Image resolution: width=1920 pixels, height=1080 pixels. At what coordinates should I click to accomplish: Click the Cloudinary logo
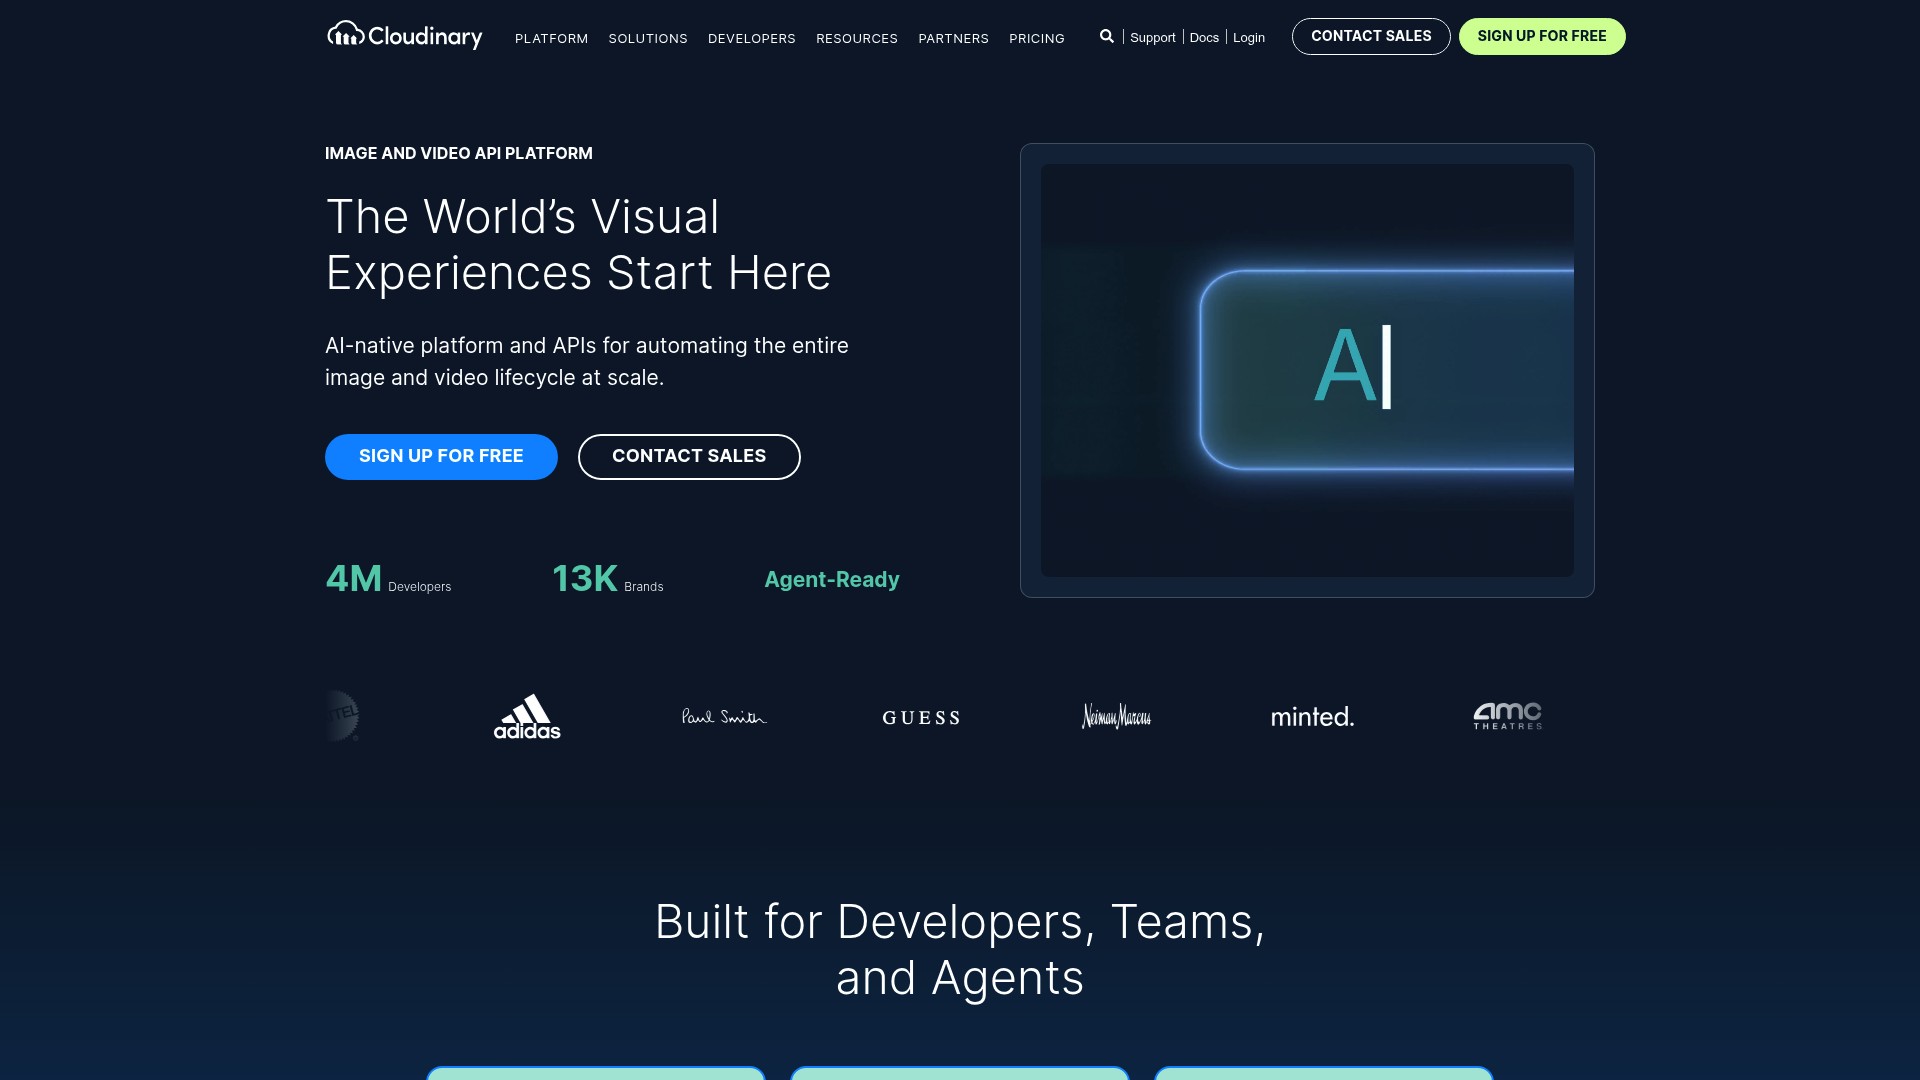[405, 36]
